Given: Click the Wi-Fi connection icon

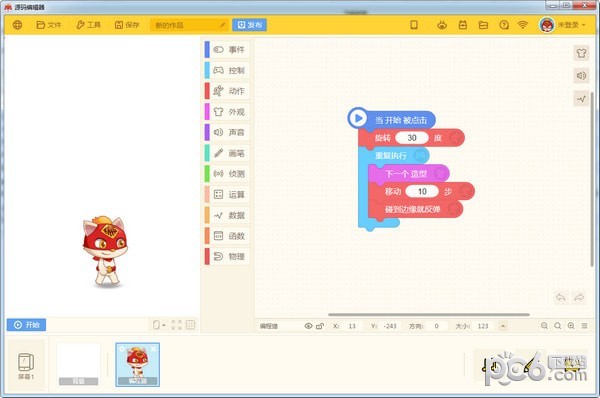Looking at the screenshot, I should [523, 25].
